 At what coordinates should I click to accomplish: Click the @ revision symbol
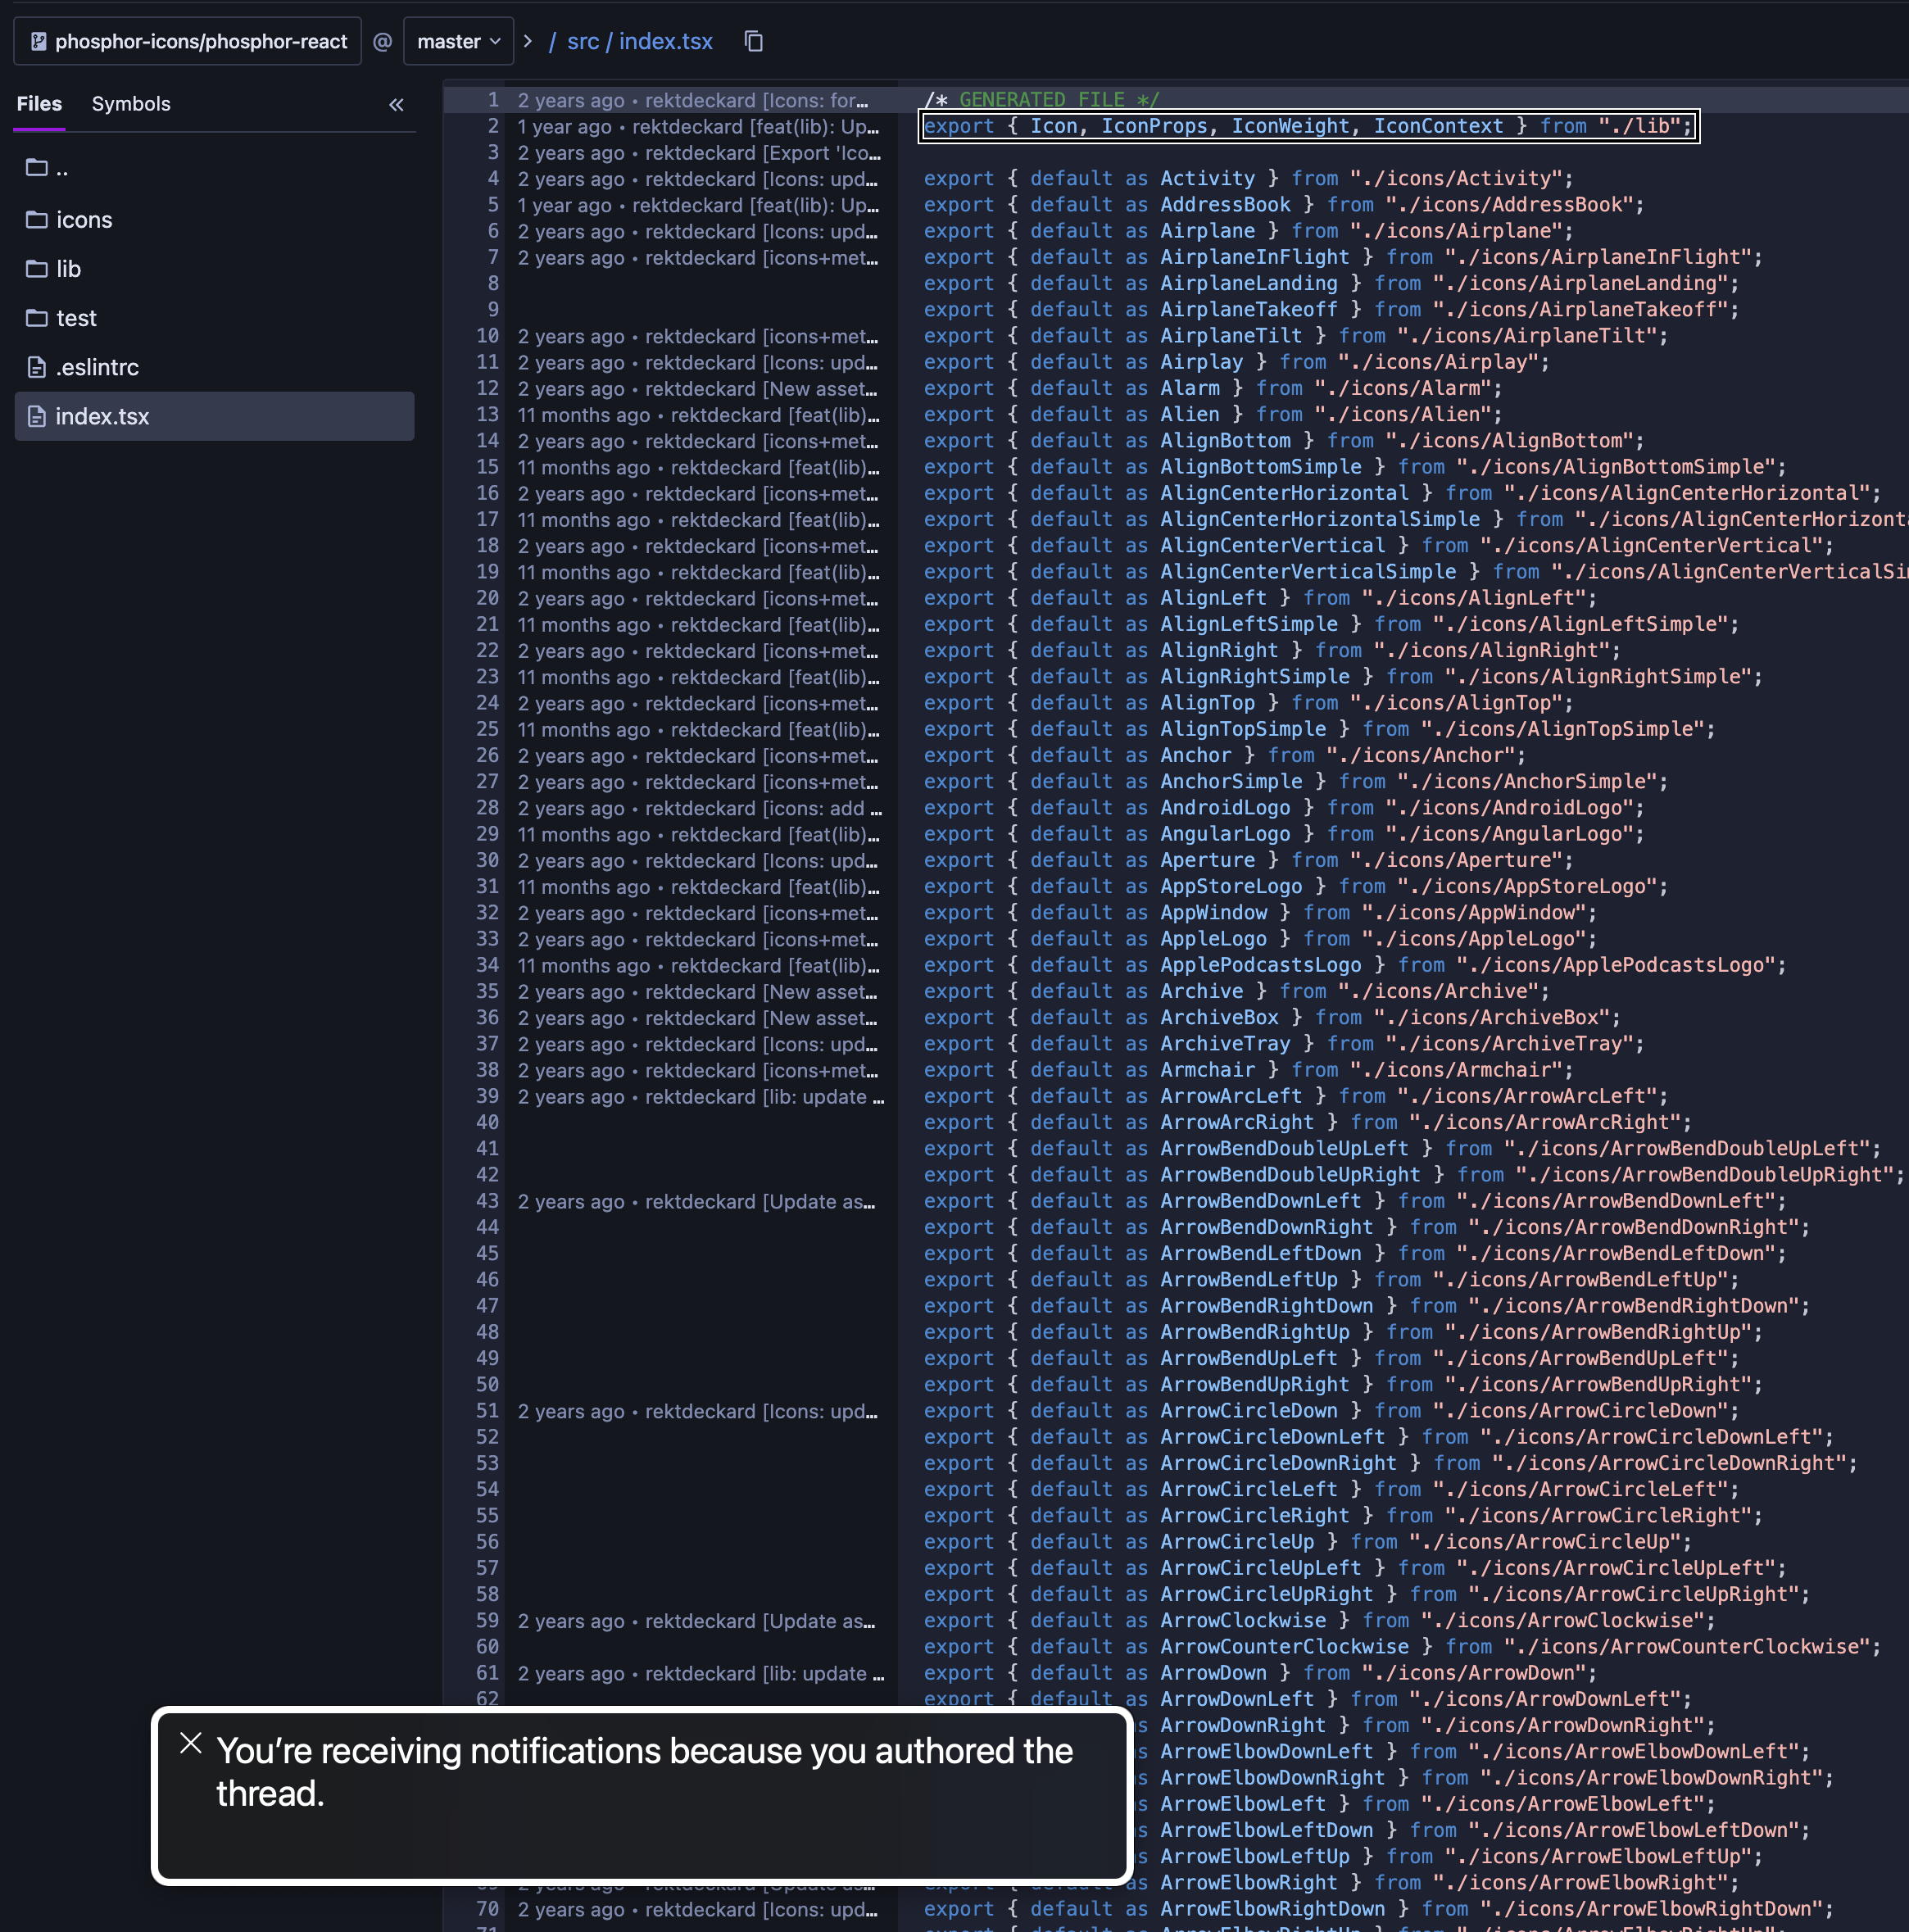point(382,41)
